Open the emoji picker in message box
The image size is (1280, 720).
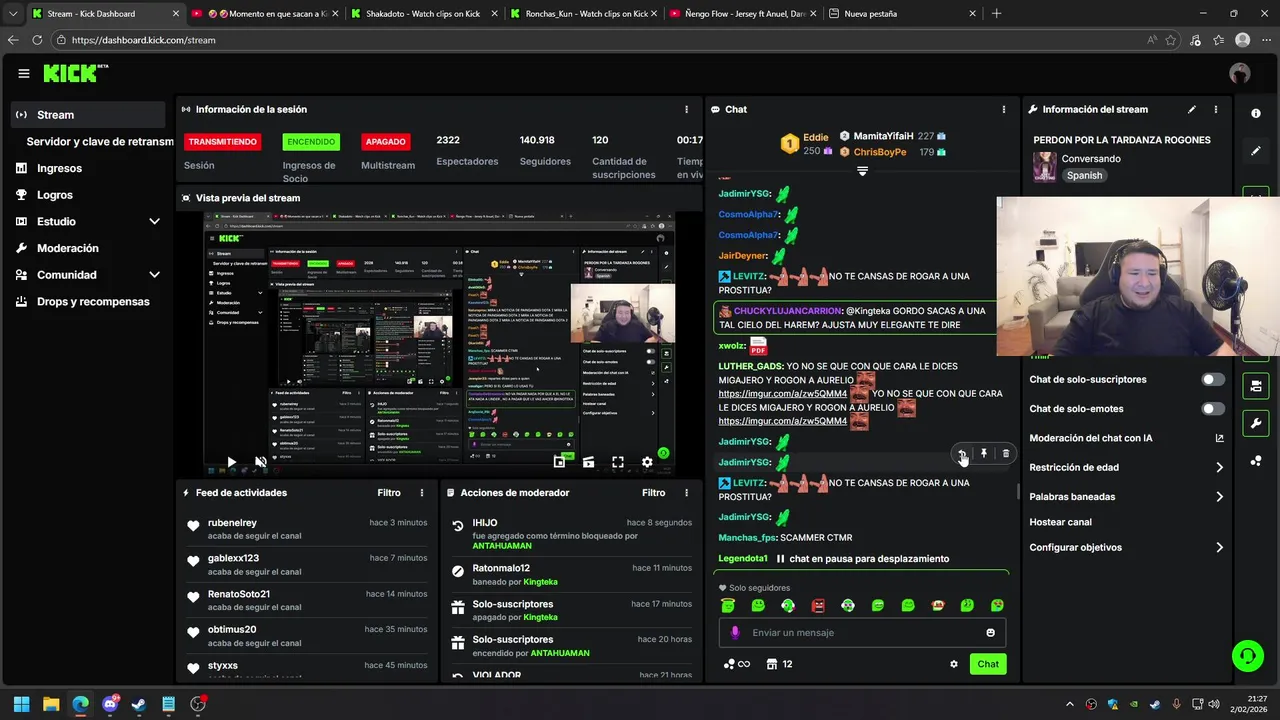(x=991, y=632)
